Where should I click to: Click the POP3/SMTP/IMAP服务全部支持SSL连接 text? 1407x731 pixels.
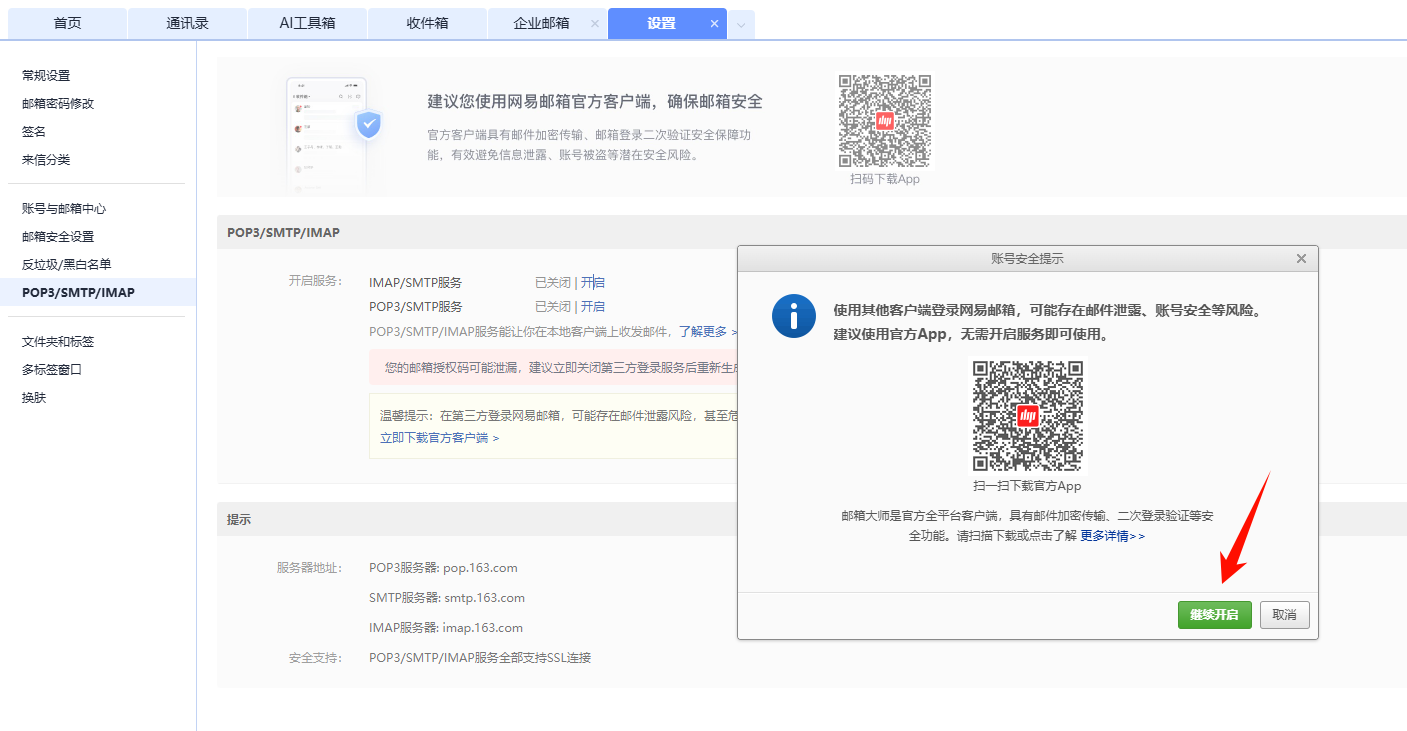point(480,657)
